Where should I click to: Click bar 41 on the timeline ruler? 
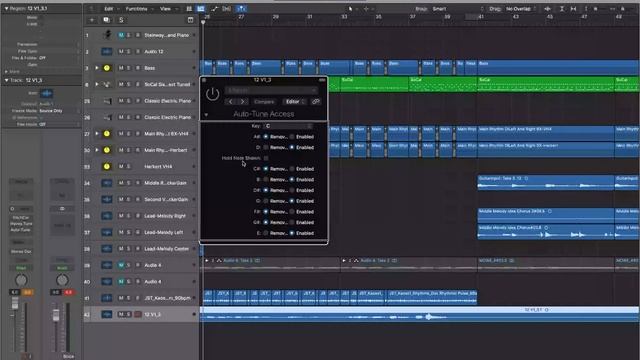pyautogui.click(x=481, y=17)
